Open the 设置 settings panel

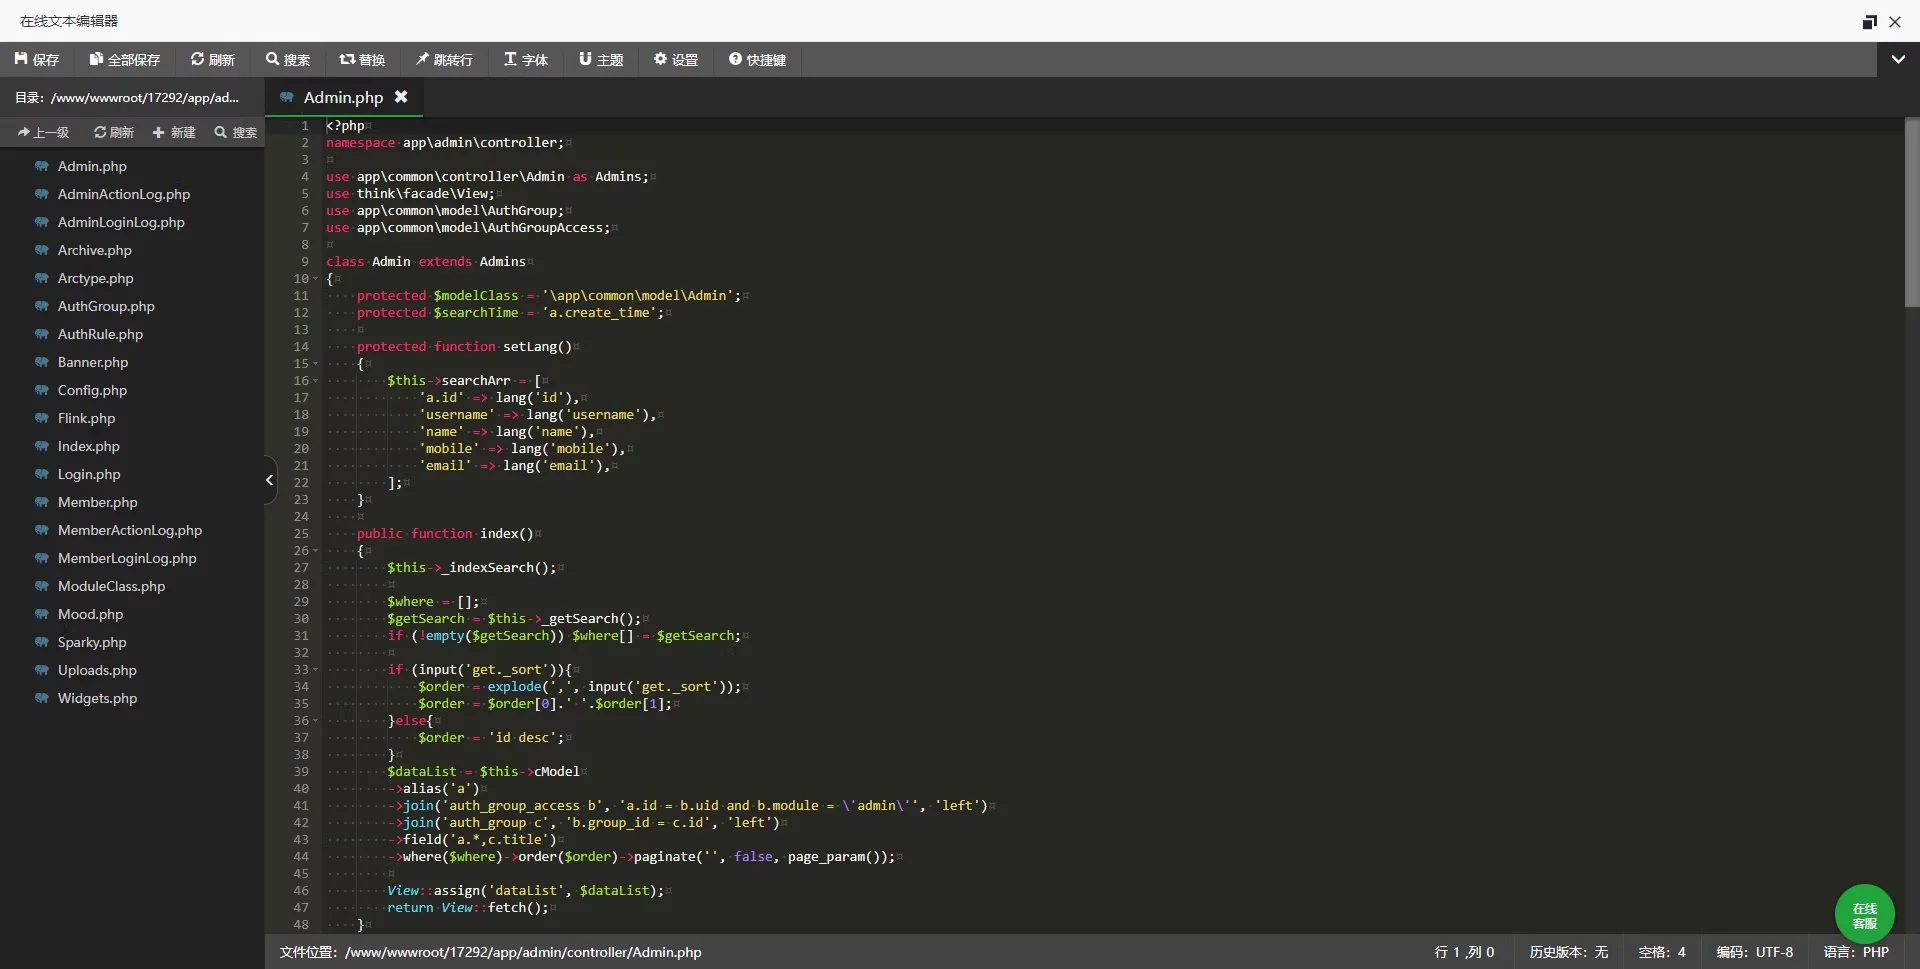pos(676,60)
